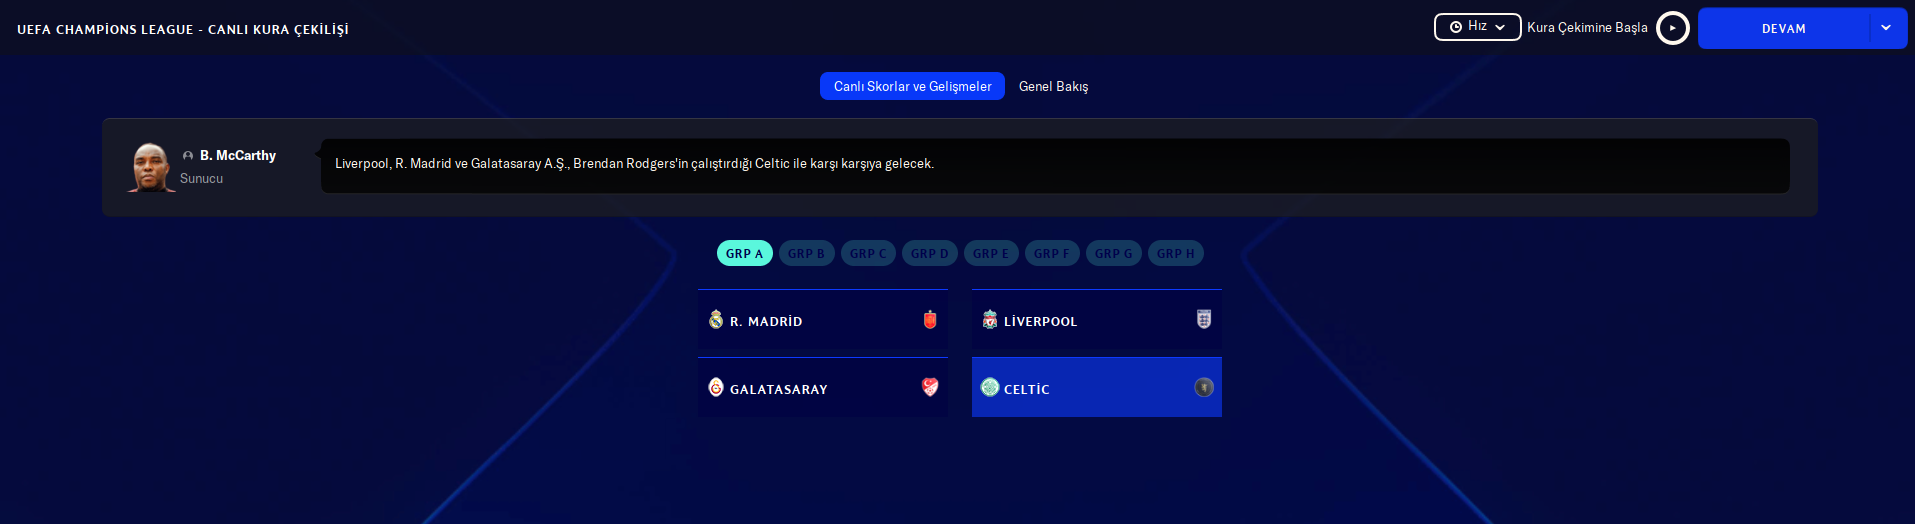This screenshot has width=1915, height=524.
Task: Click Spain flag badge beside R. Madrid
Action: coord(930,320)
